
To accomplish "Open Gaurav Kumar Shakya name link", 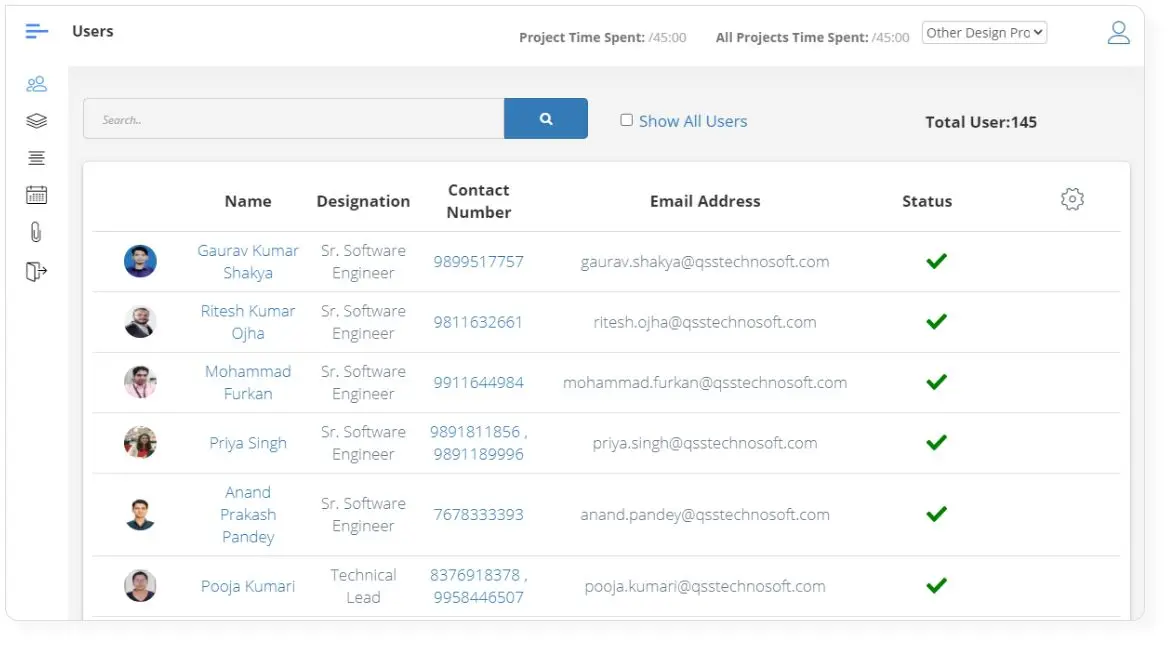I will [x=248, y=261].
